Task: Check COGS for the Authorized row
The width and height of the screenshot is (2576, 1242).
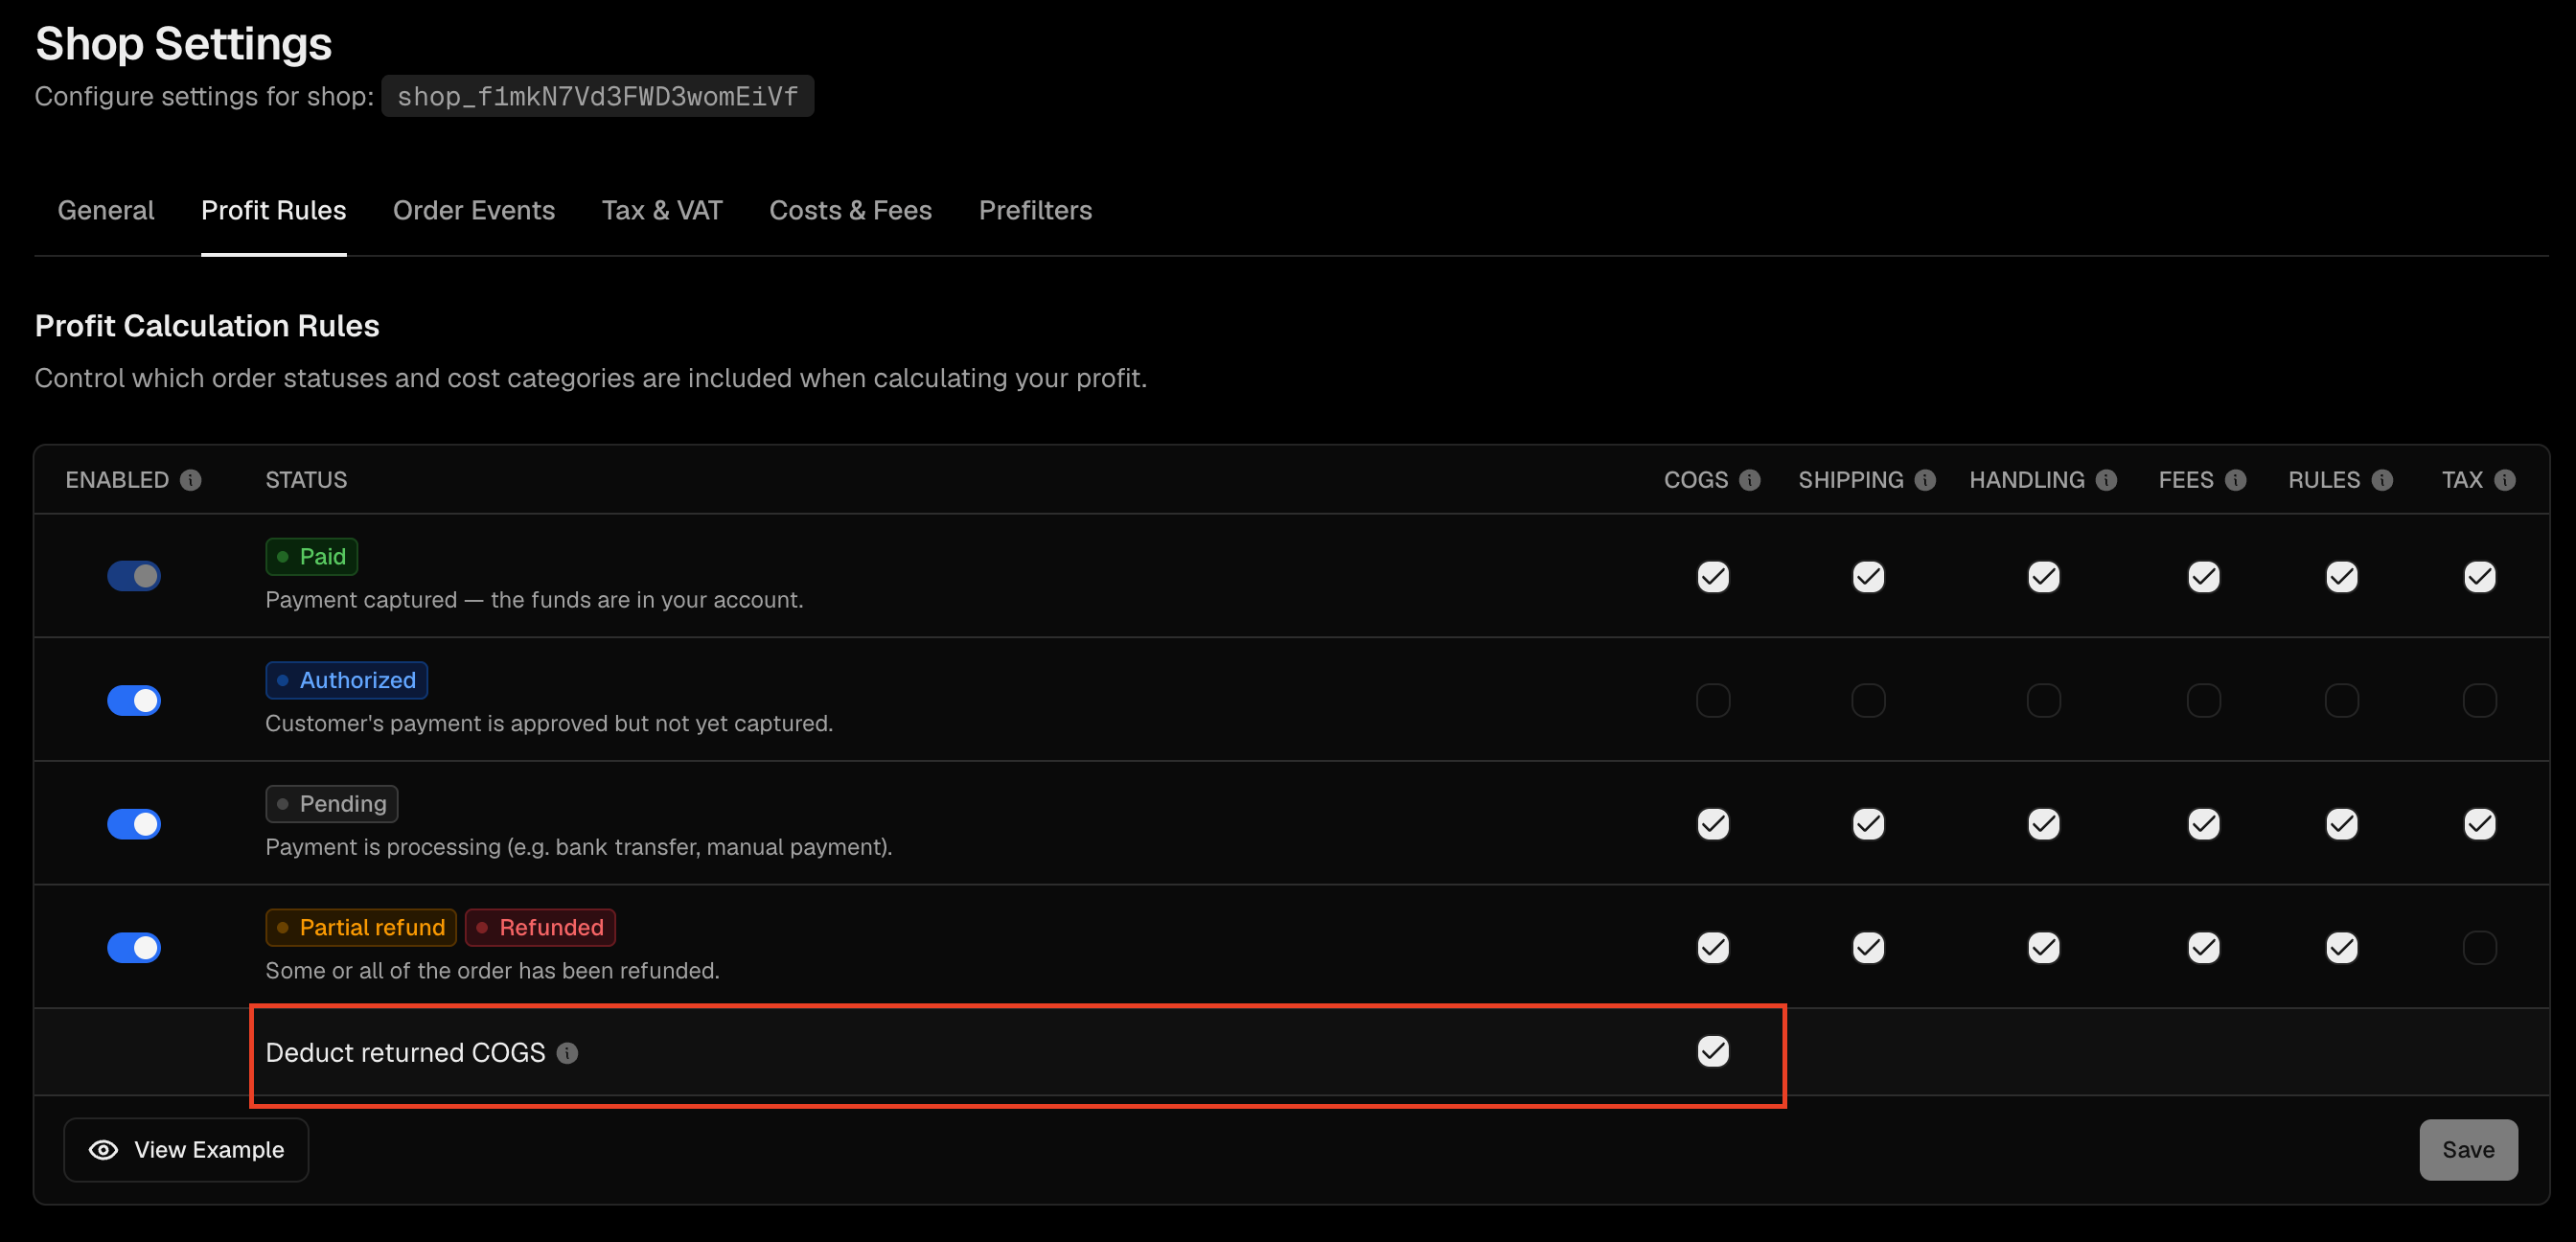Action: pos(1713,700)
